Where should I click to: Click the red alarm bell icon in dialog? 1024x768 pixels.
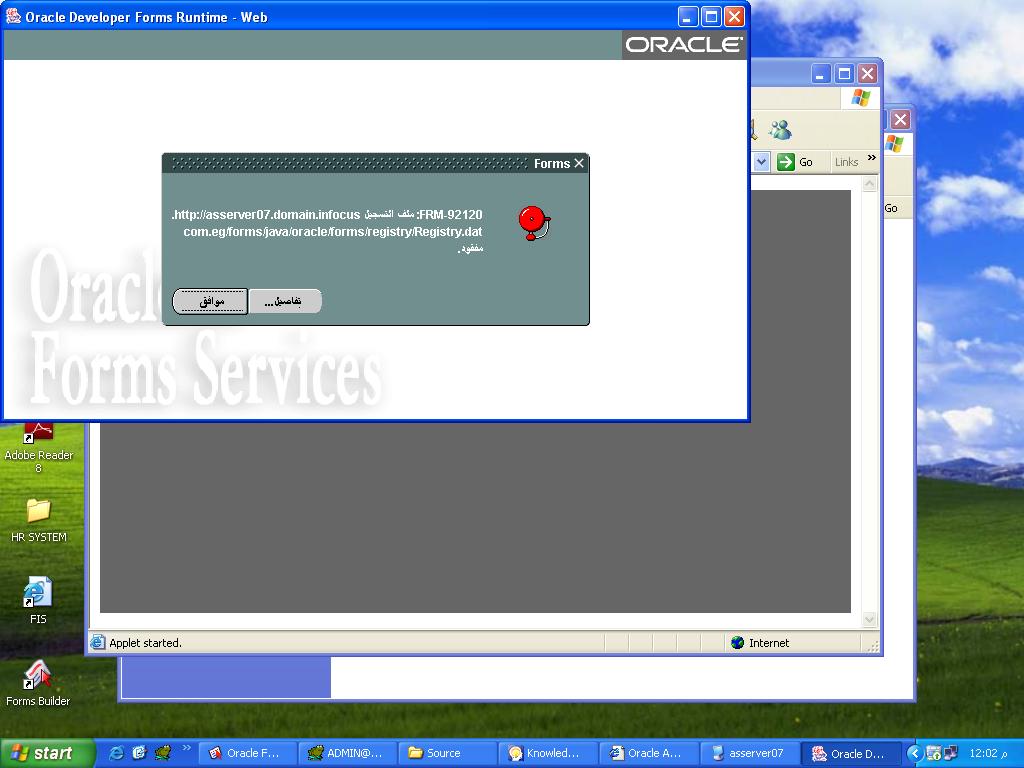tap(534, 223)
